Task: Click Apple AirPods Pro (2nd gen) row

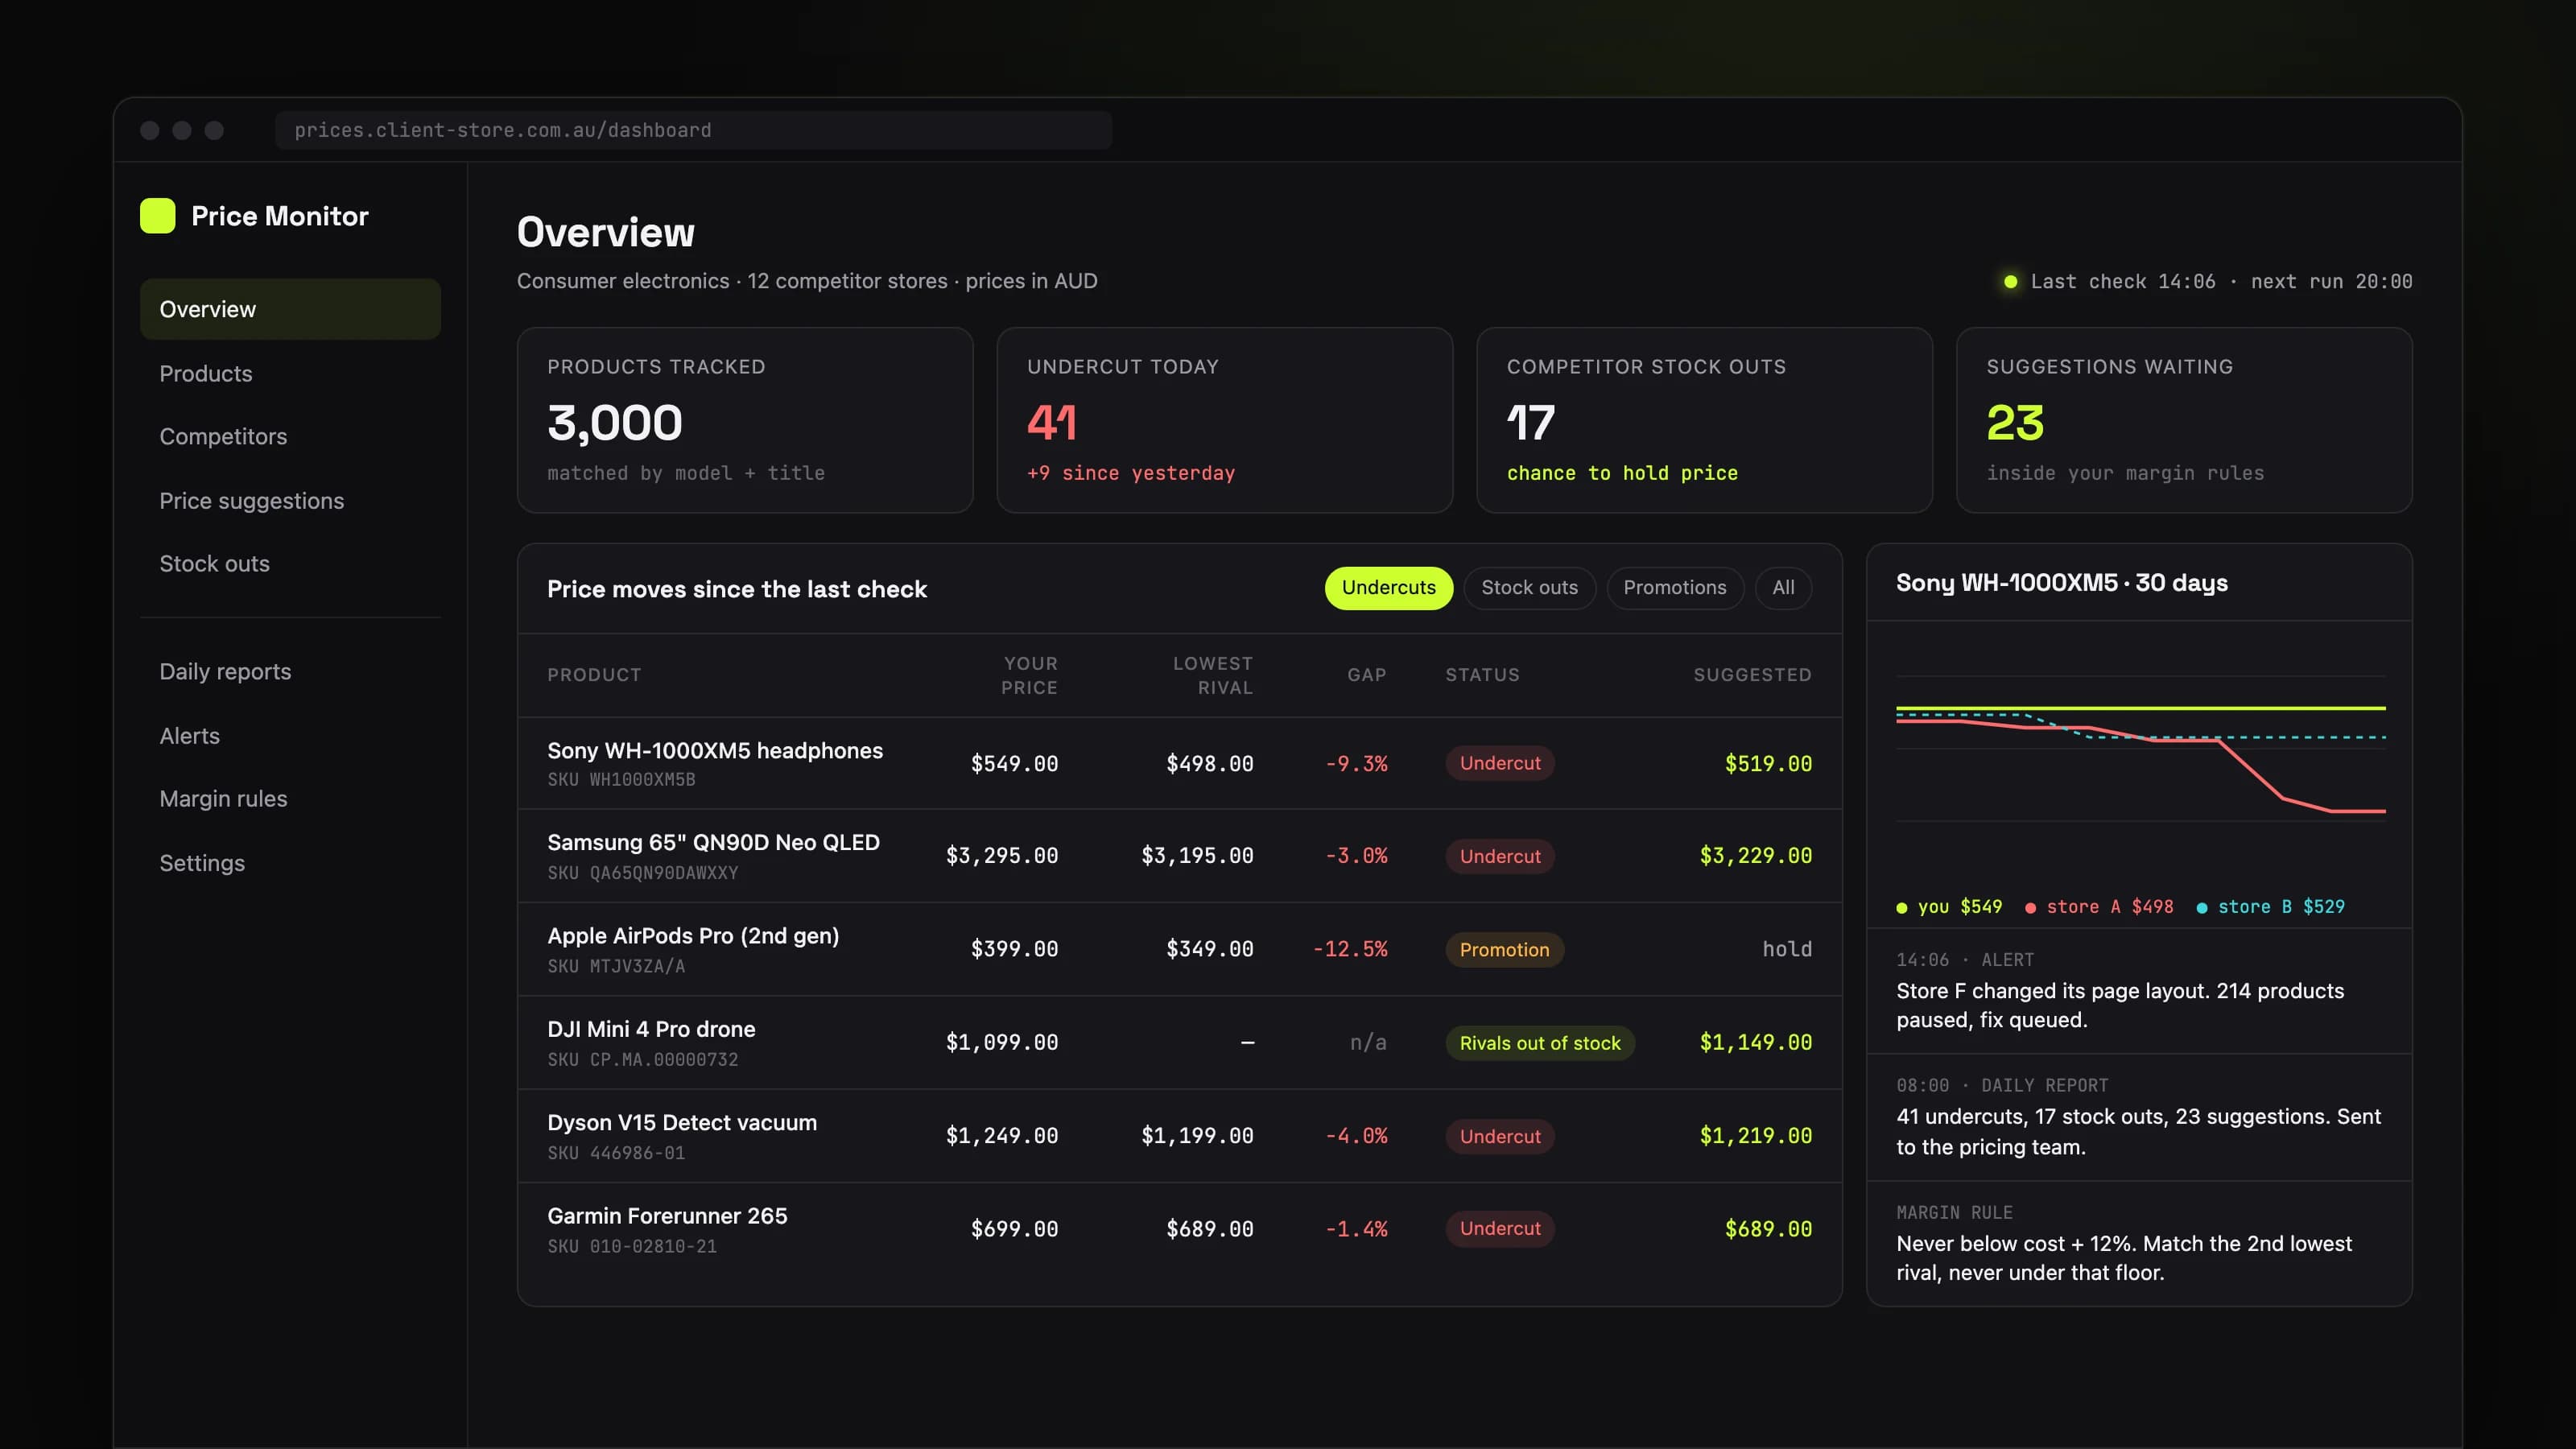Action: pyautogui.click(x=1180, y=949)
